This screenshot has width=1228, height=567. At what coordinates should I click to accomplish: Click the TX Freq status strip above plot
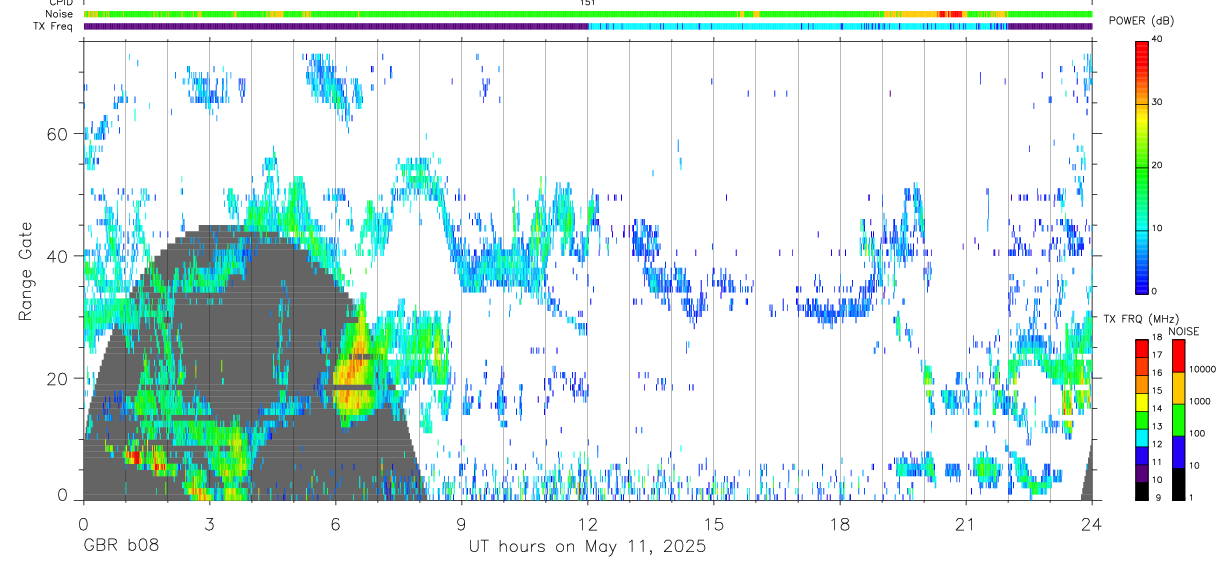point(588,26)
